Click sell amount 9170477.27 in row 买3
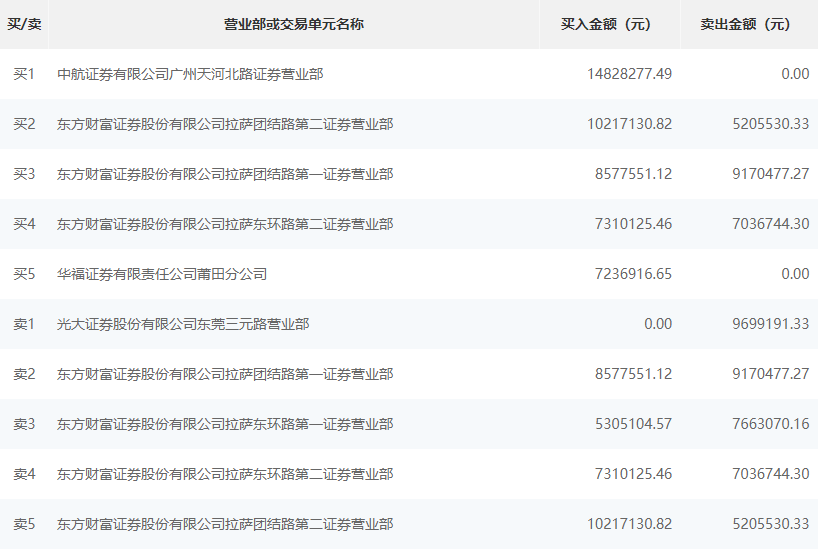This screenshot has height=550, width=820. [771, 174]
